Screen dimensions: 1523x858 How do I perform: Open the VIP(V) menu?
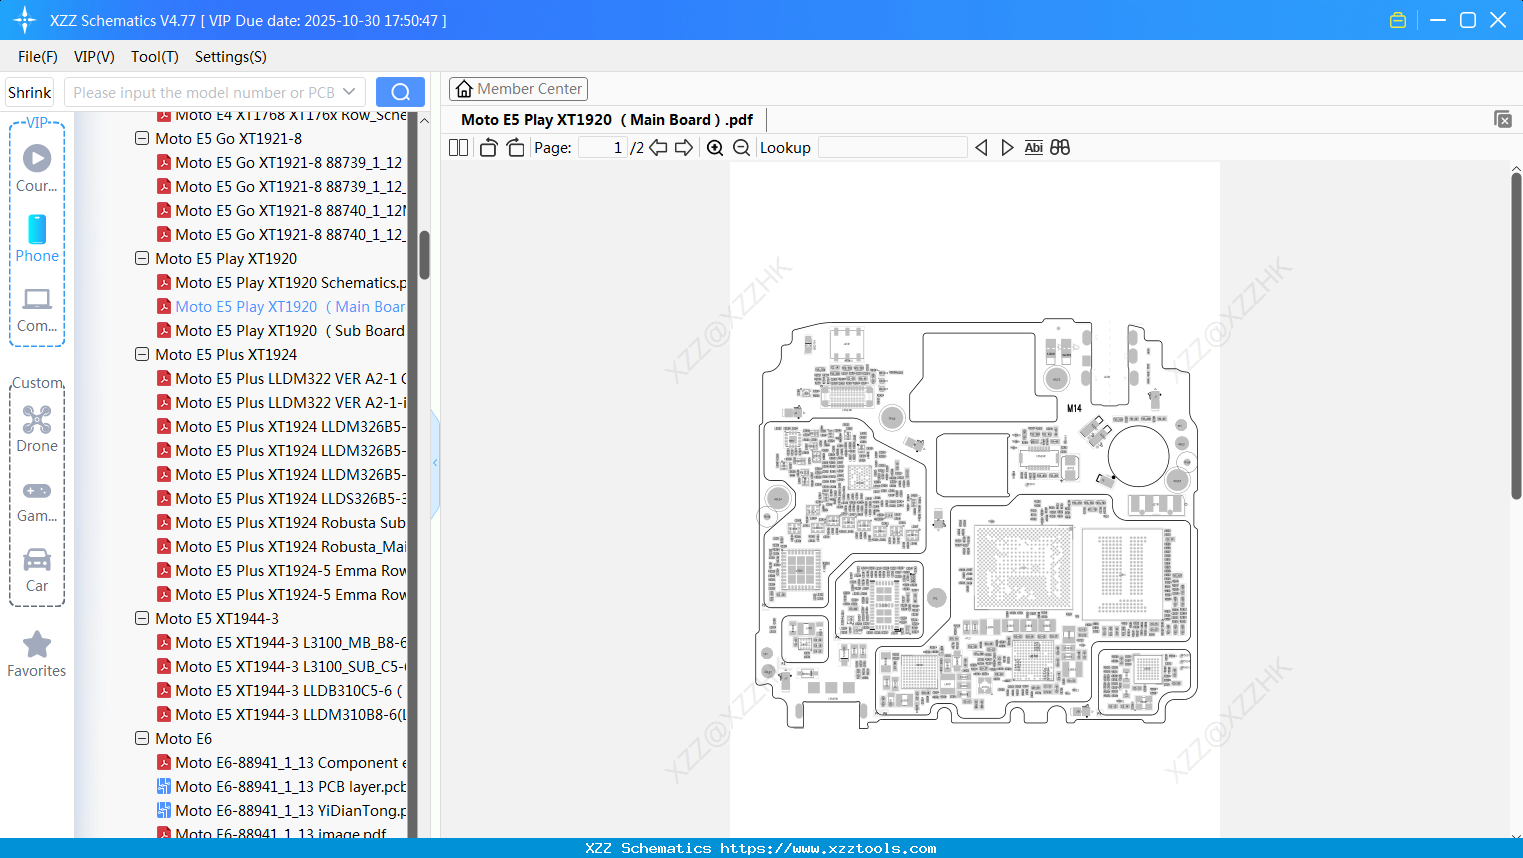coord(94,57)
